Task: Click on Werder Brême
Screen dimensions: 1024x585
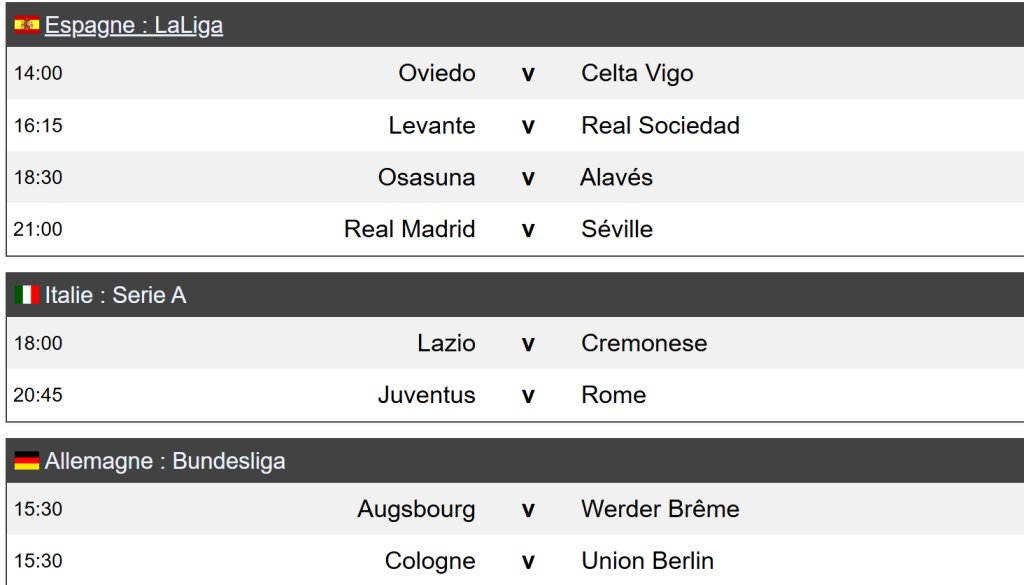Action: tap(660, 510)
